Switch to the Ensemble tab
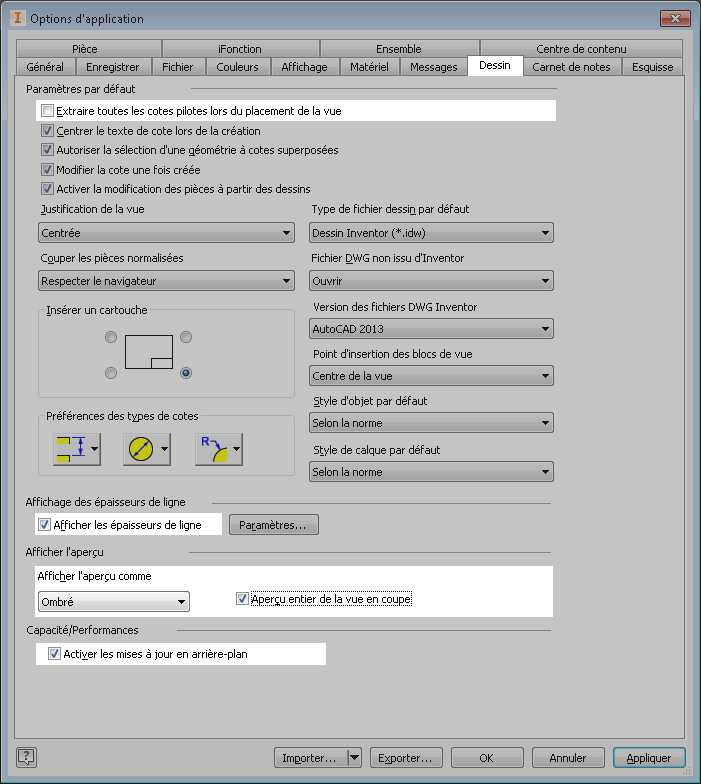Screen dimensions: 701x784 click(x=400, y=48)
